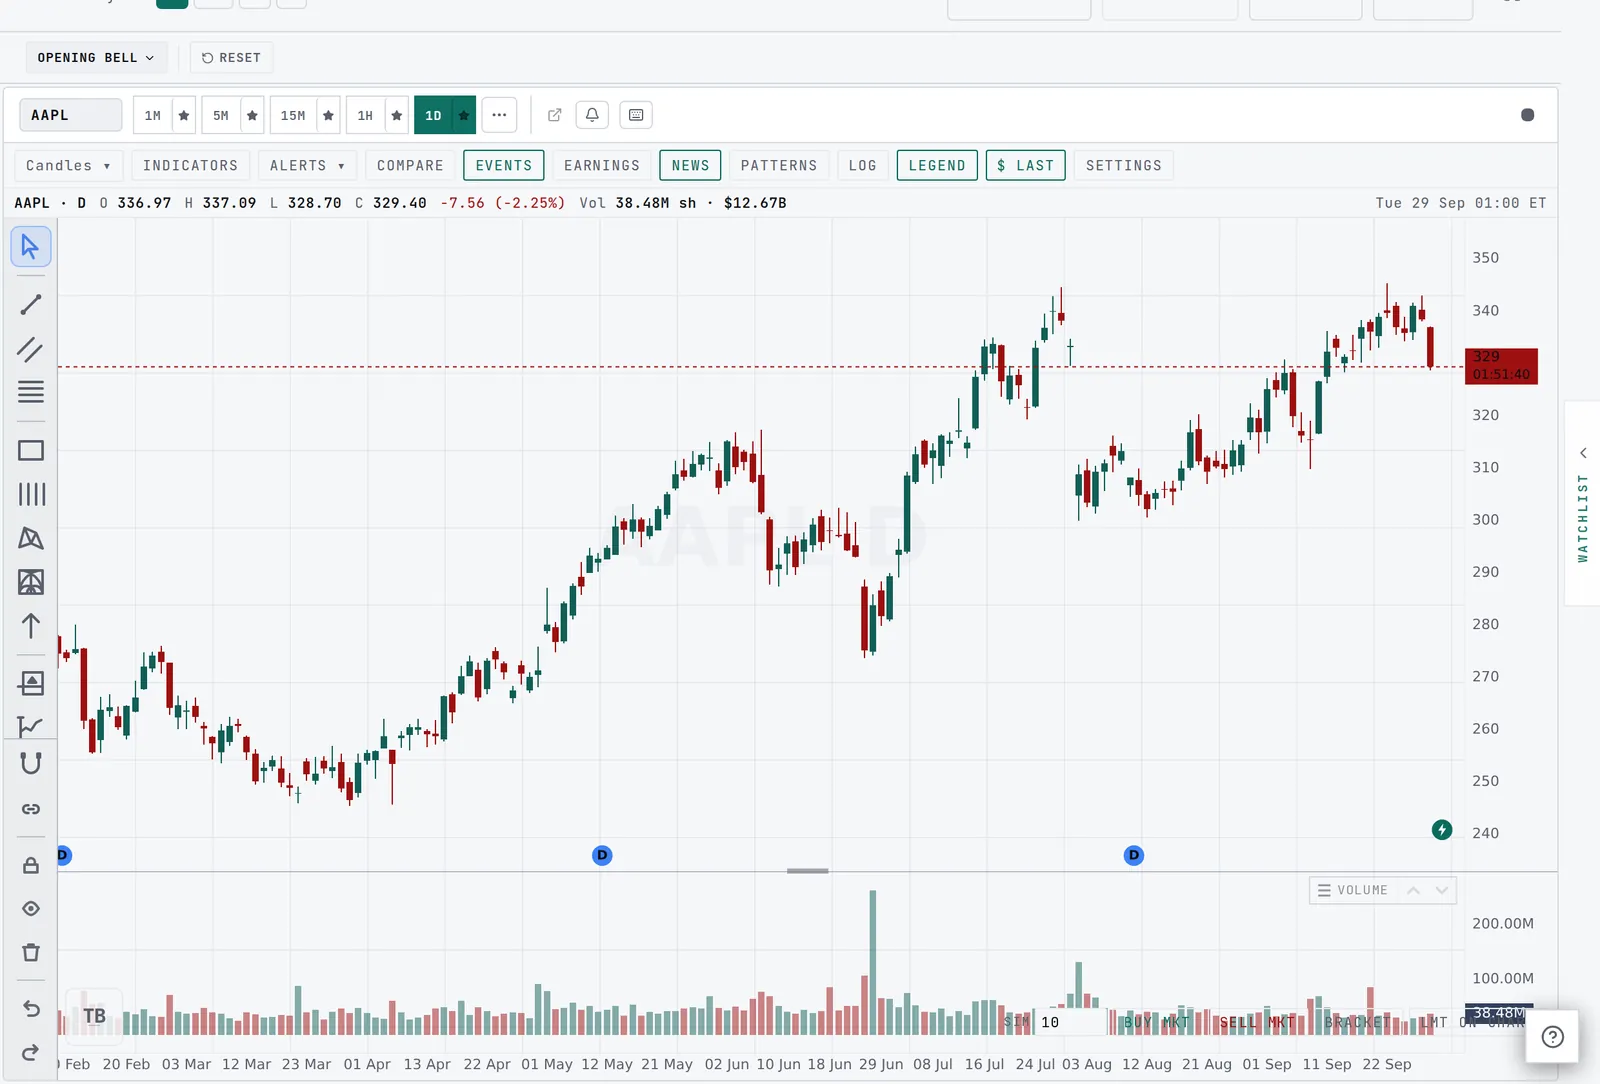The width and height of the screenshot is (1600, 1084).
Task: Open the ALERTS dropdown
Action: (x=307, y=165)
